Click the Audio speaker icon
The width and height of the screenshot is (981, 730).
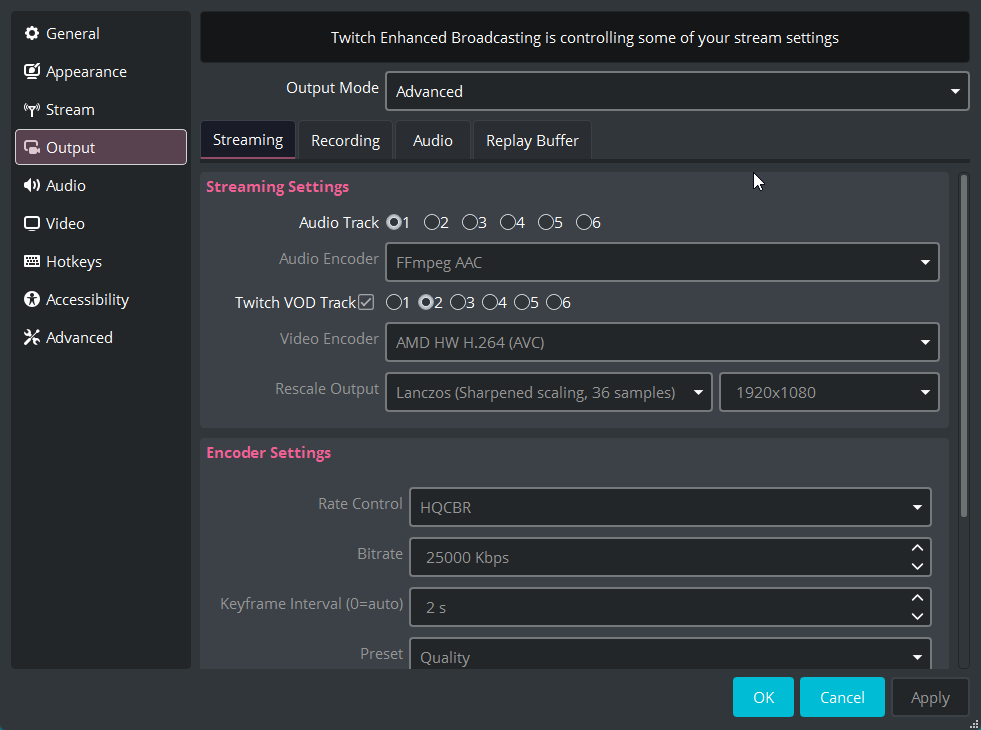[31, 185]
